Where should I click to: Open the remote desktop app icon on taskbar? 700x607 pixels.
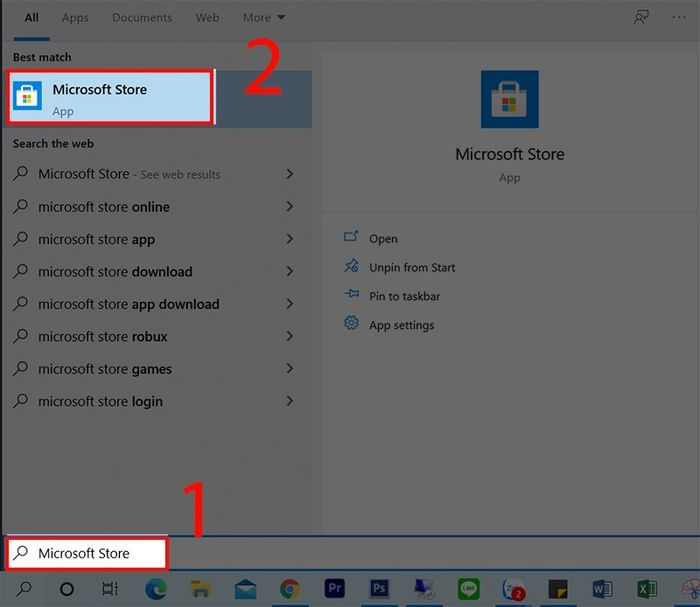pyautogui.click(x=424, y=589)
